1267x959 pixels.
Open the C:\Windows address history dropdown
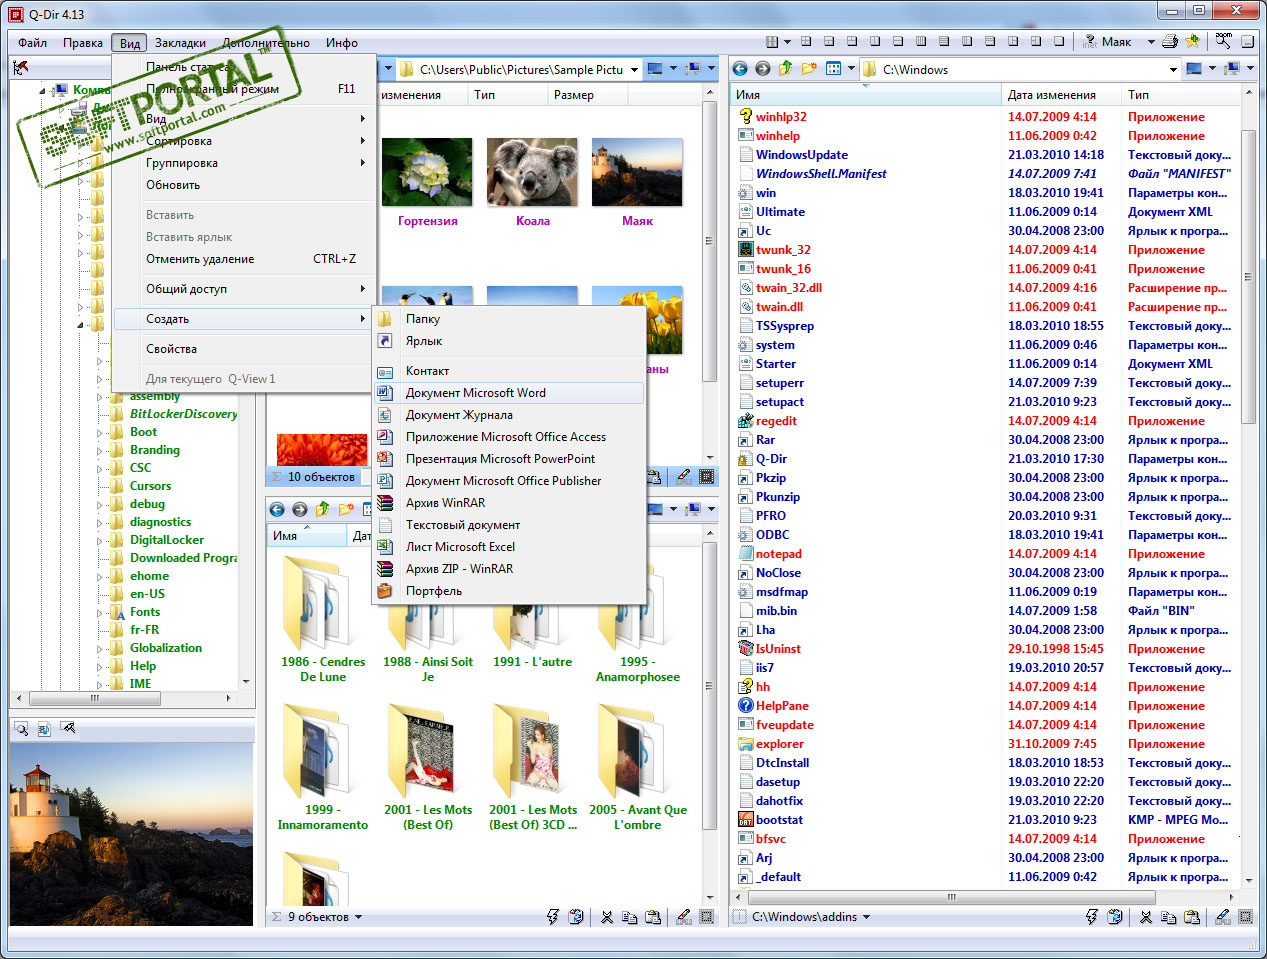[x=1173, y=69]
